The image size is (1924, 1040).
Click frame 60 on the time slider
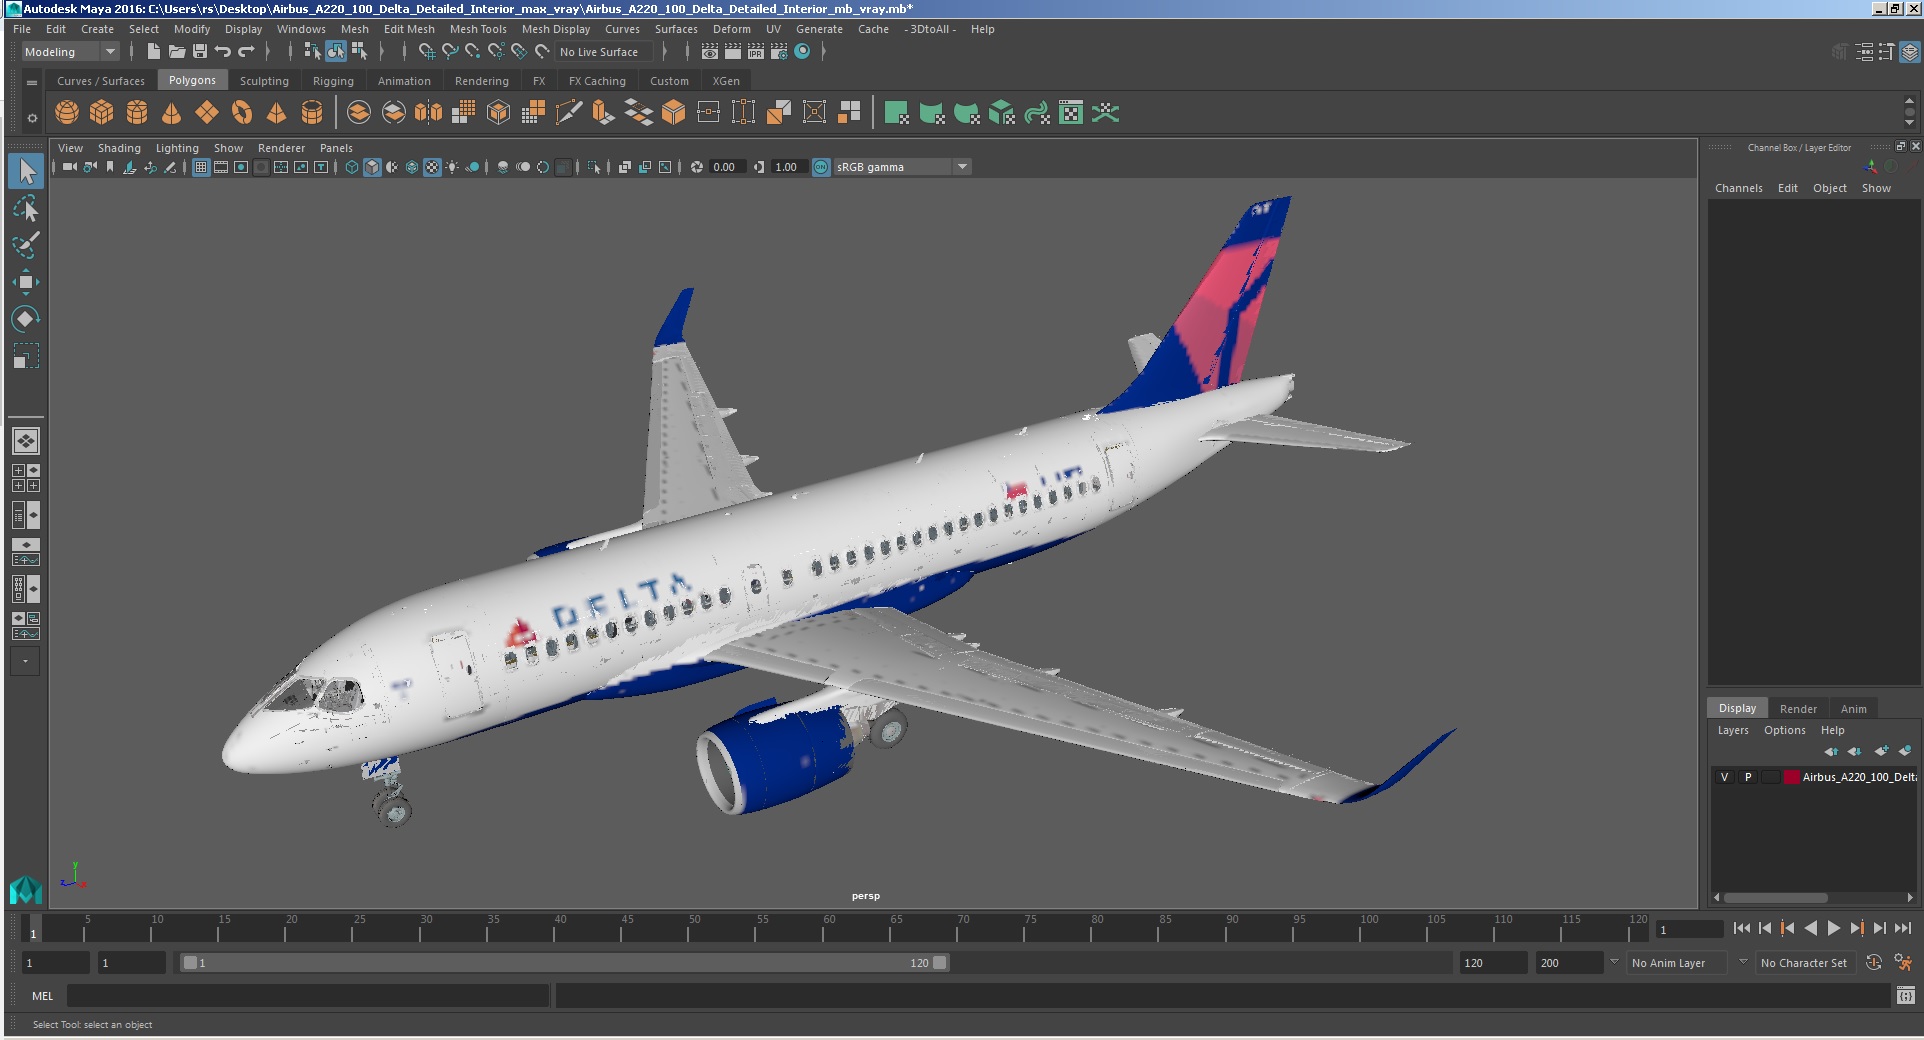click(829, 929)
